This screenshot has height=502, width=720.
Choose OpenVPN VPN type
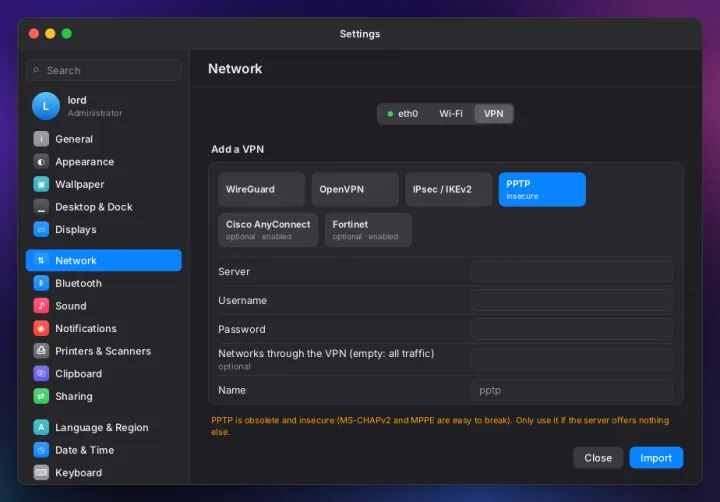tap(355, 189)
